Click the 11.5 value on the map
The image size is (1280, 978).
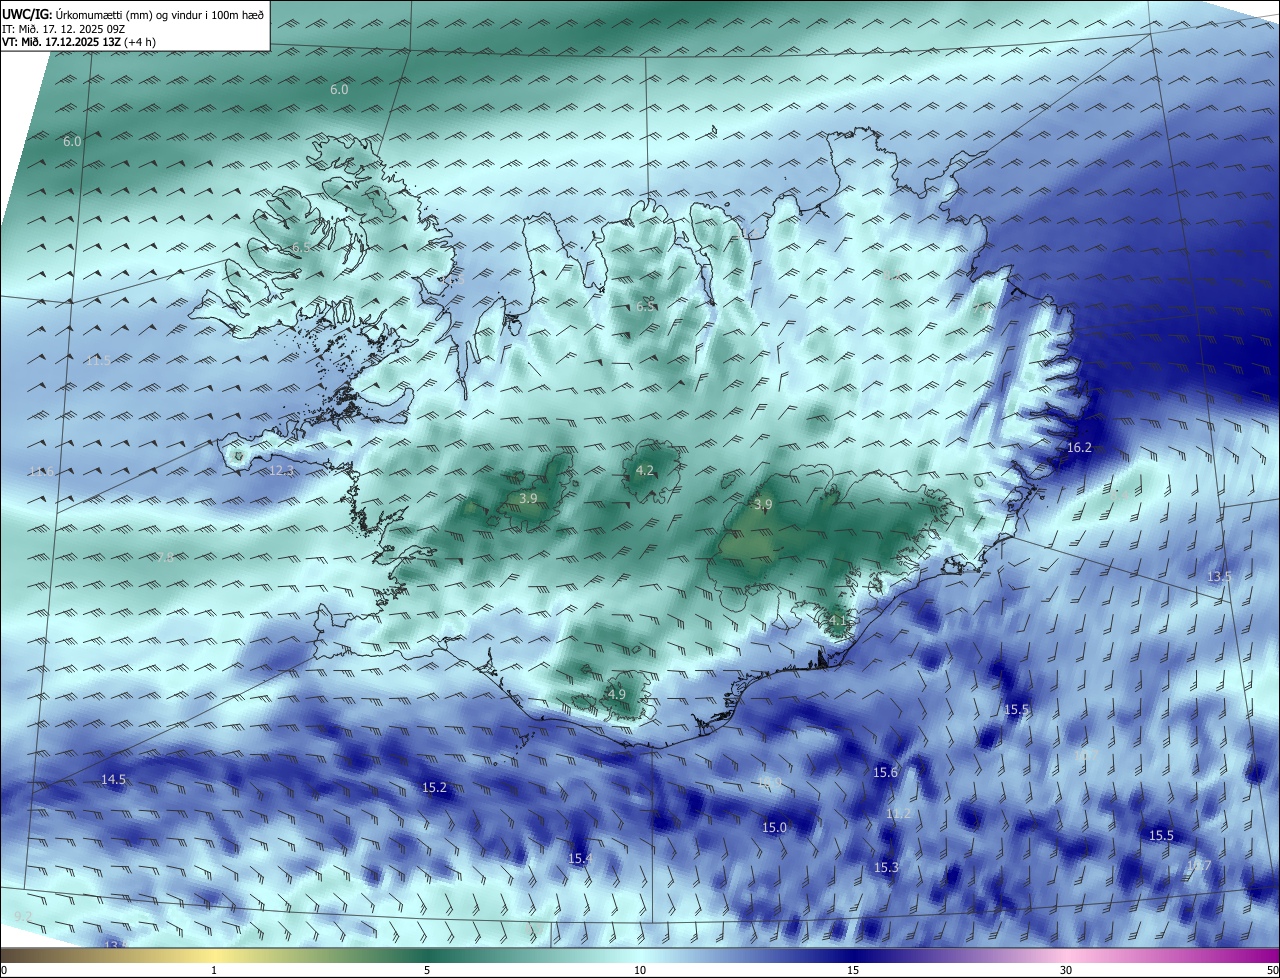97,361
